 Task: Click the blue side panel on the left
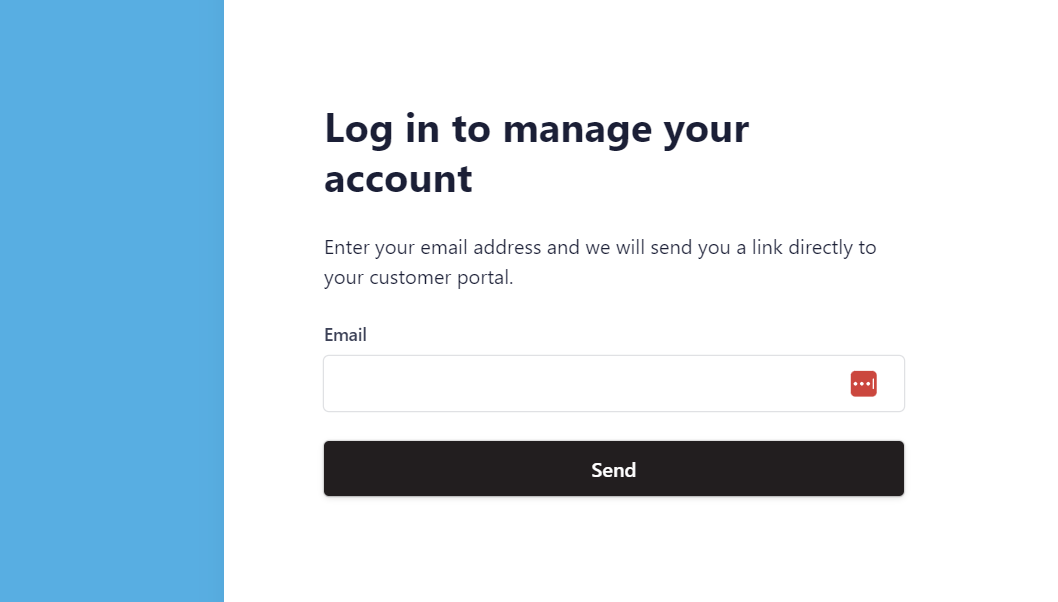111,300
